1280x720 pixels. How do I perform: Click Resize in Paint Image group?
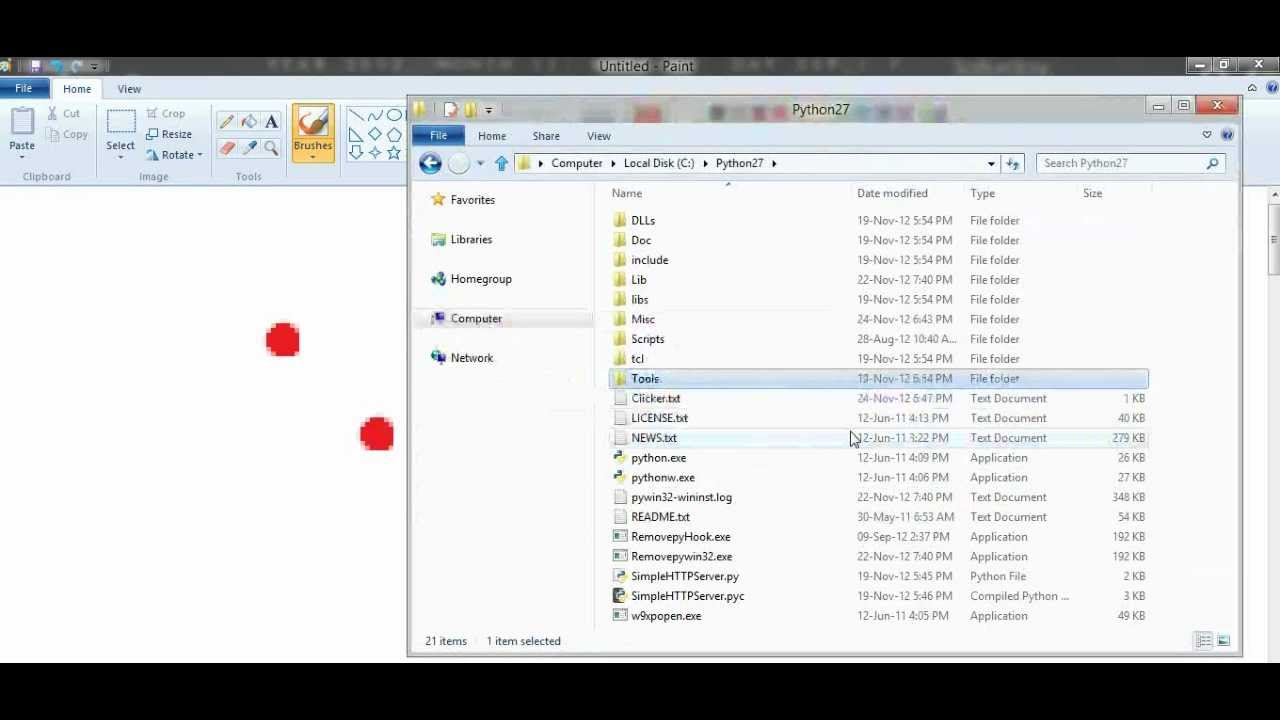pos(169,134)
